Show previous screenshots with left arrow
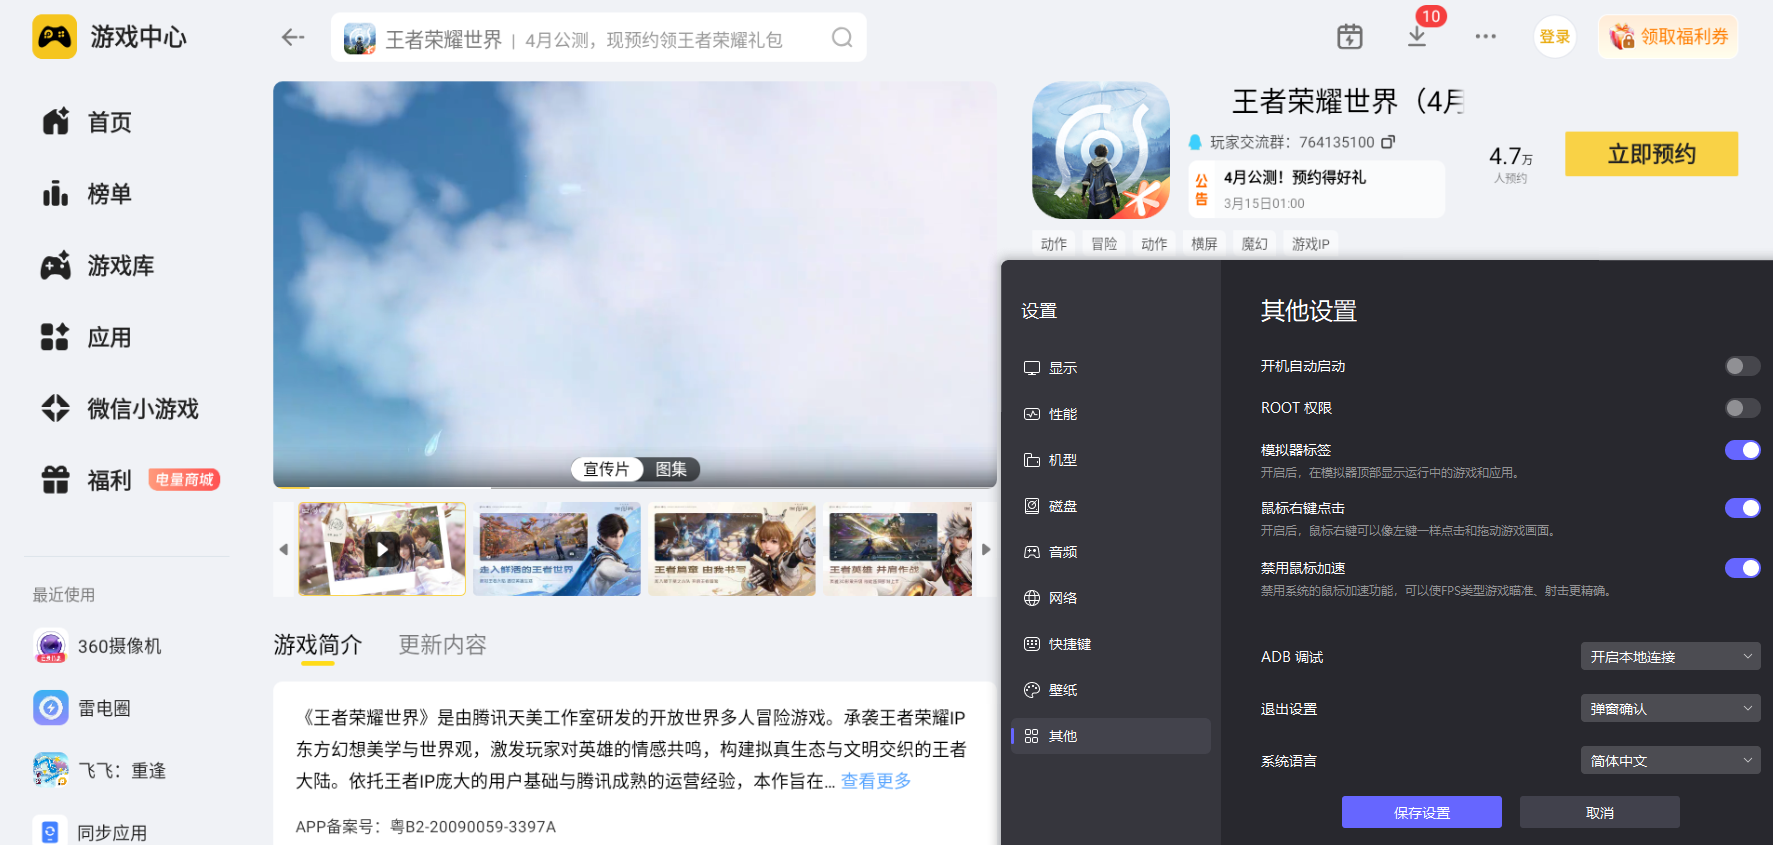This screenshot has width=1773, height=845. [284, 549]
